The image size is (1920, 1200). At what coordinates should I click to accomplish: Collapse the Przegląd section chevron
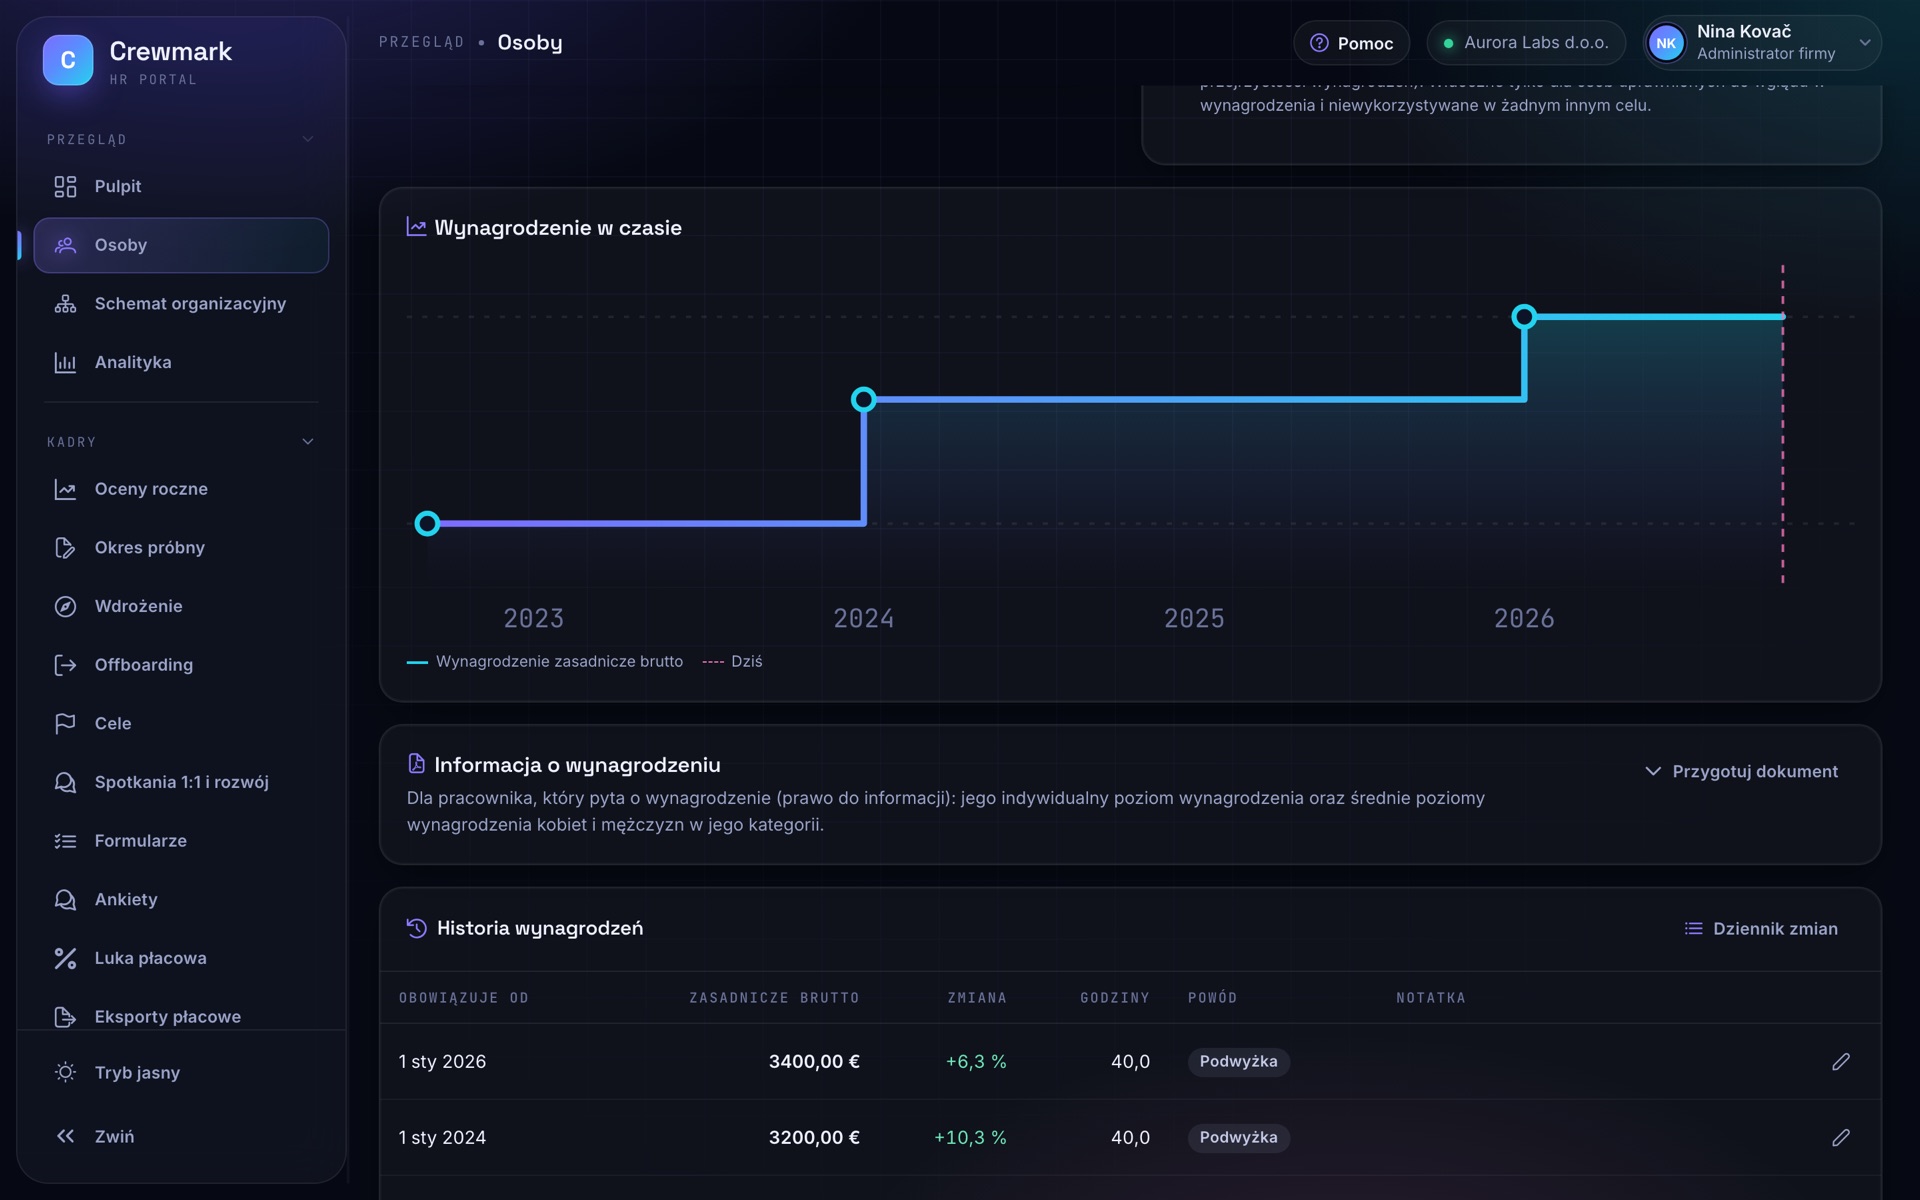(x=308, y=139)
